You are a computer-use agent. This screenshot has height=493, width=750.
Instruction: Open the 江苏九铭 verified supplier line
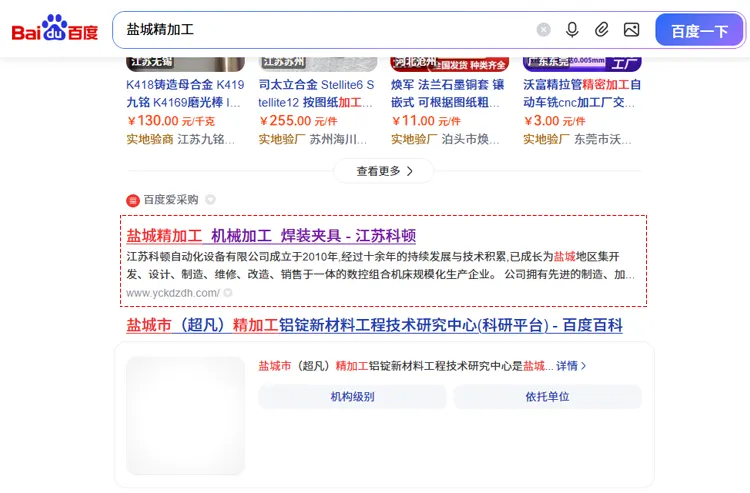pyautogui.click(x=180, y=139)
